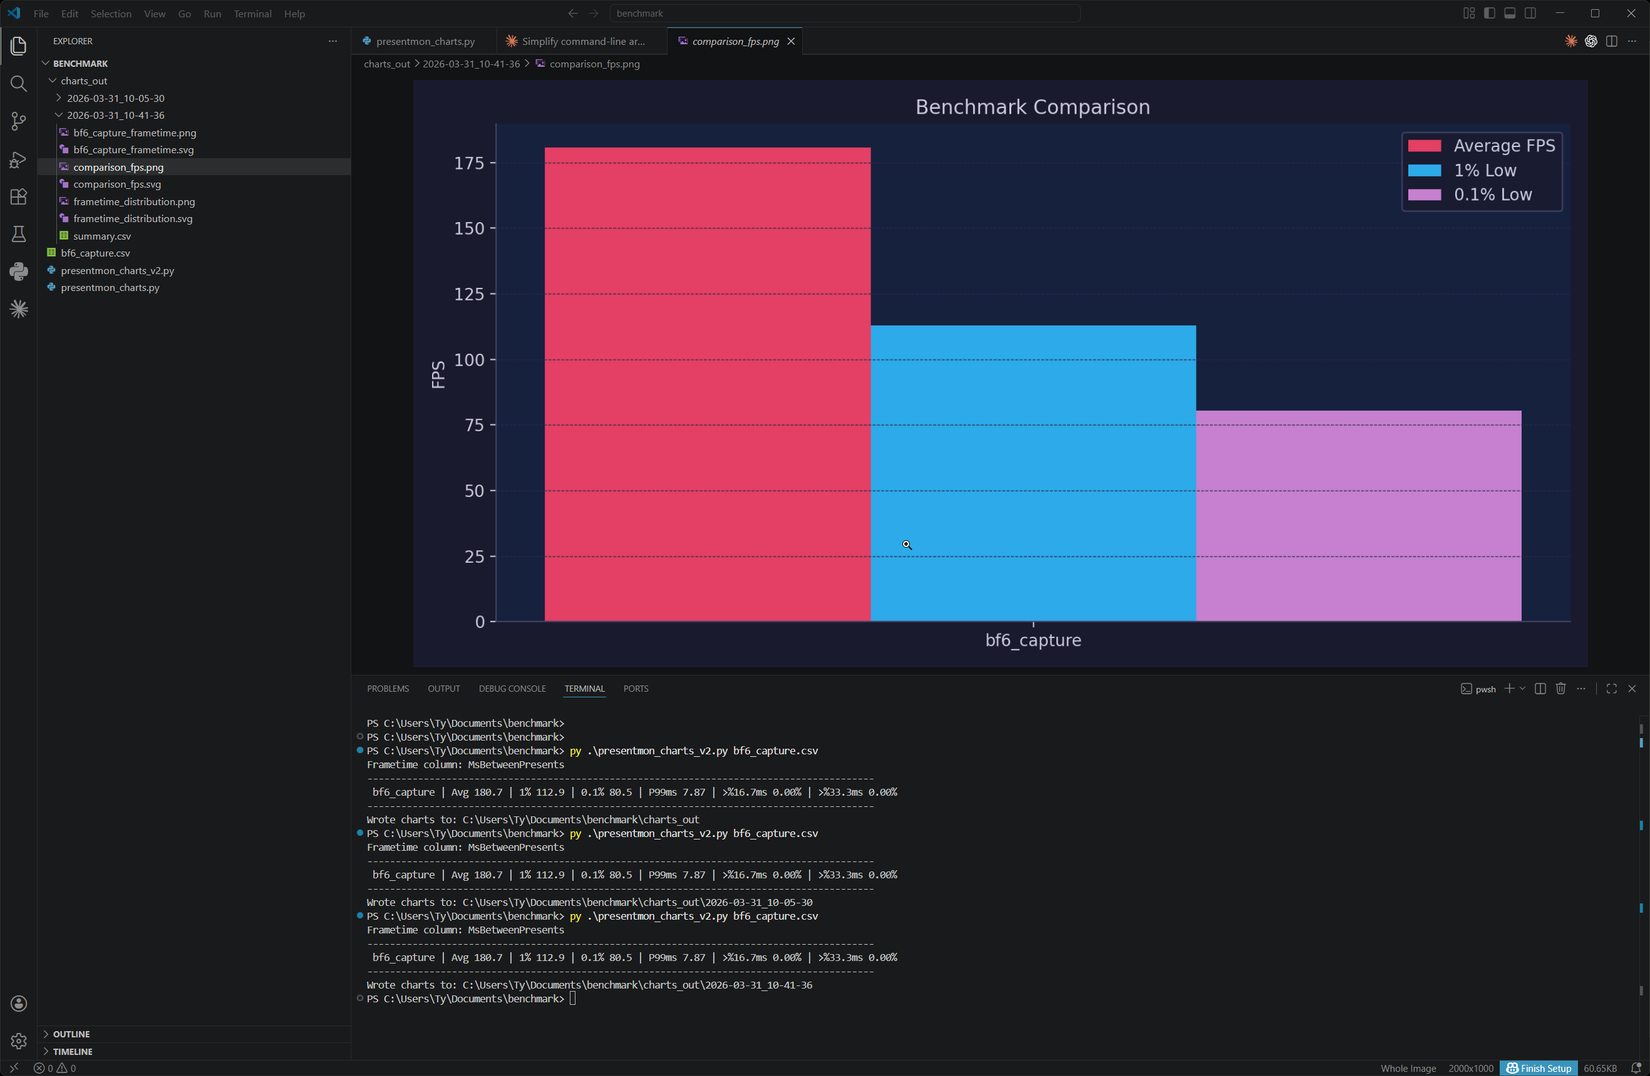This screenshot has height=1076, width=1650.
Task: Click the 0.1% Low legend swatch
Action: 1424,195
